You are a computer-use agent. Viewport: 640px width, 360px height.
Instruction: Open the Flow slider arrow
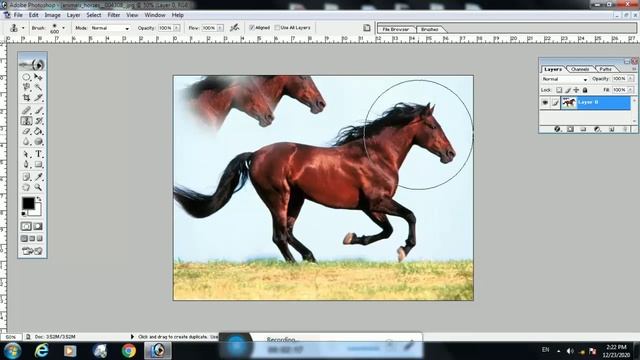point(220,28)
